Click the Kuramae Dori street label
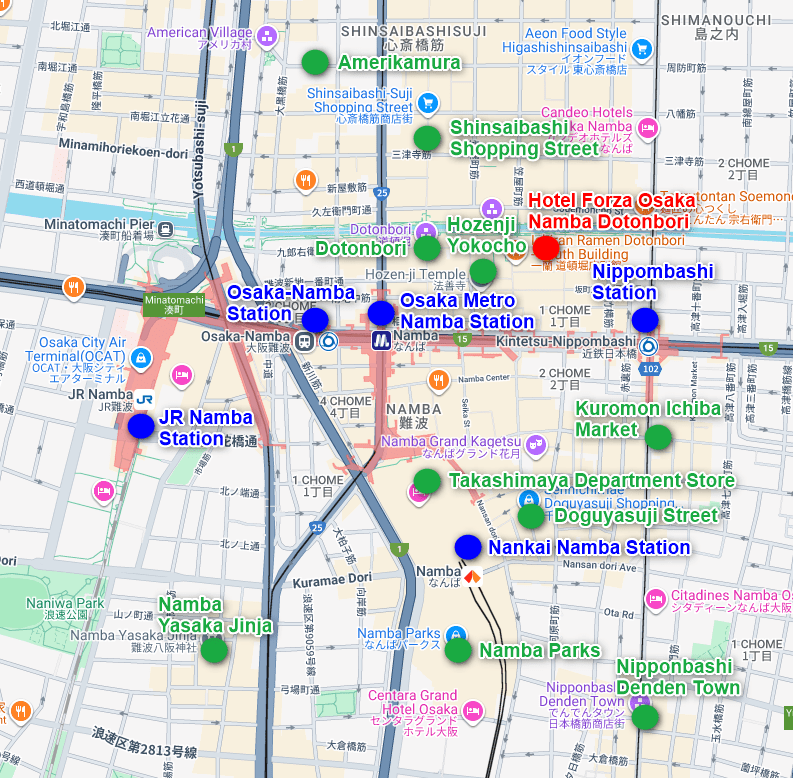The height and width of the screenshot is (778, 793). tap(332, 580)
